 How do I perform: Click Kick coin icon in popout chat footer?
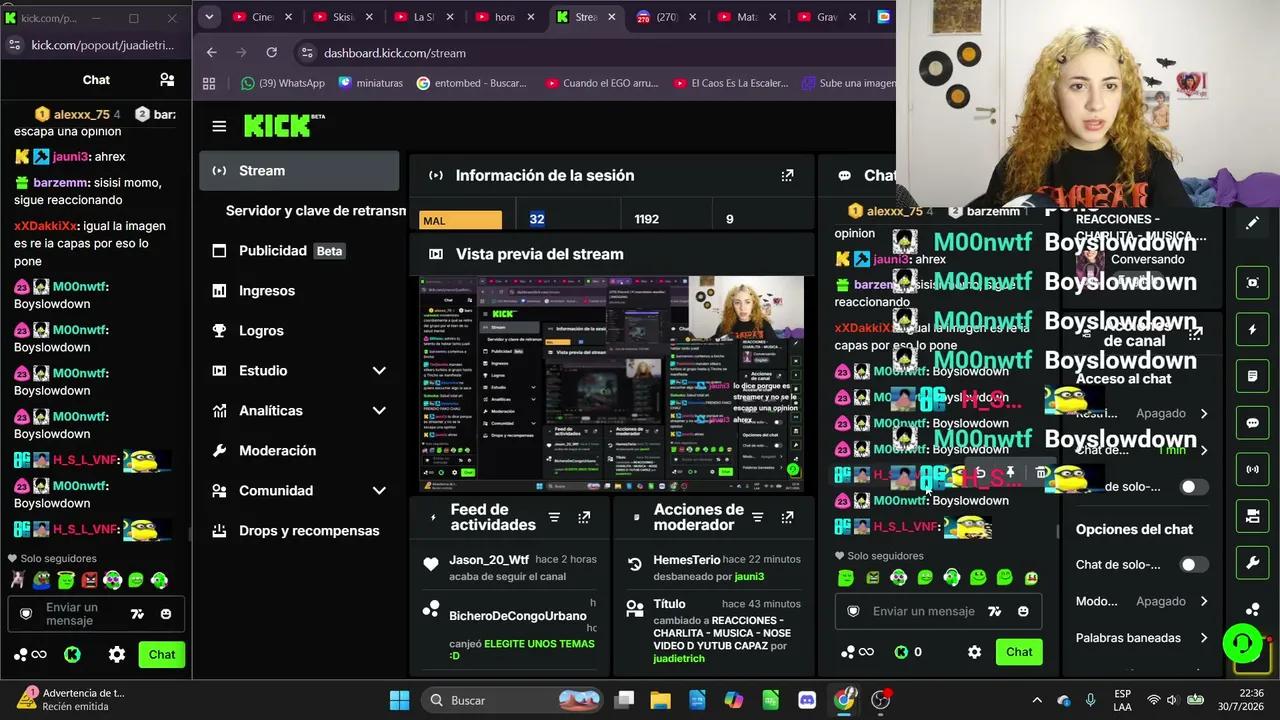[72, 655]
